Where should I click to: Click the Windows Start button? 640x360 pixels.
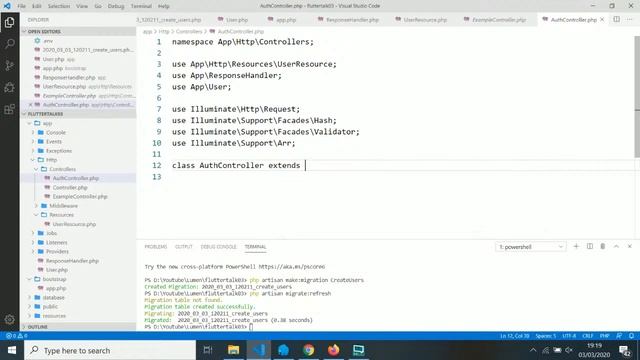12,350
